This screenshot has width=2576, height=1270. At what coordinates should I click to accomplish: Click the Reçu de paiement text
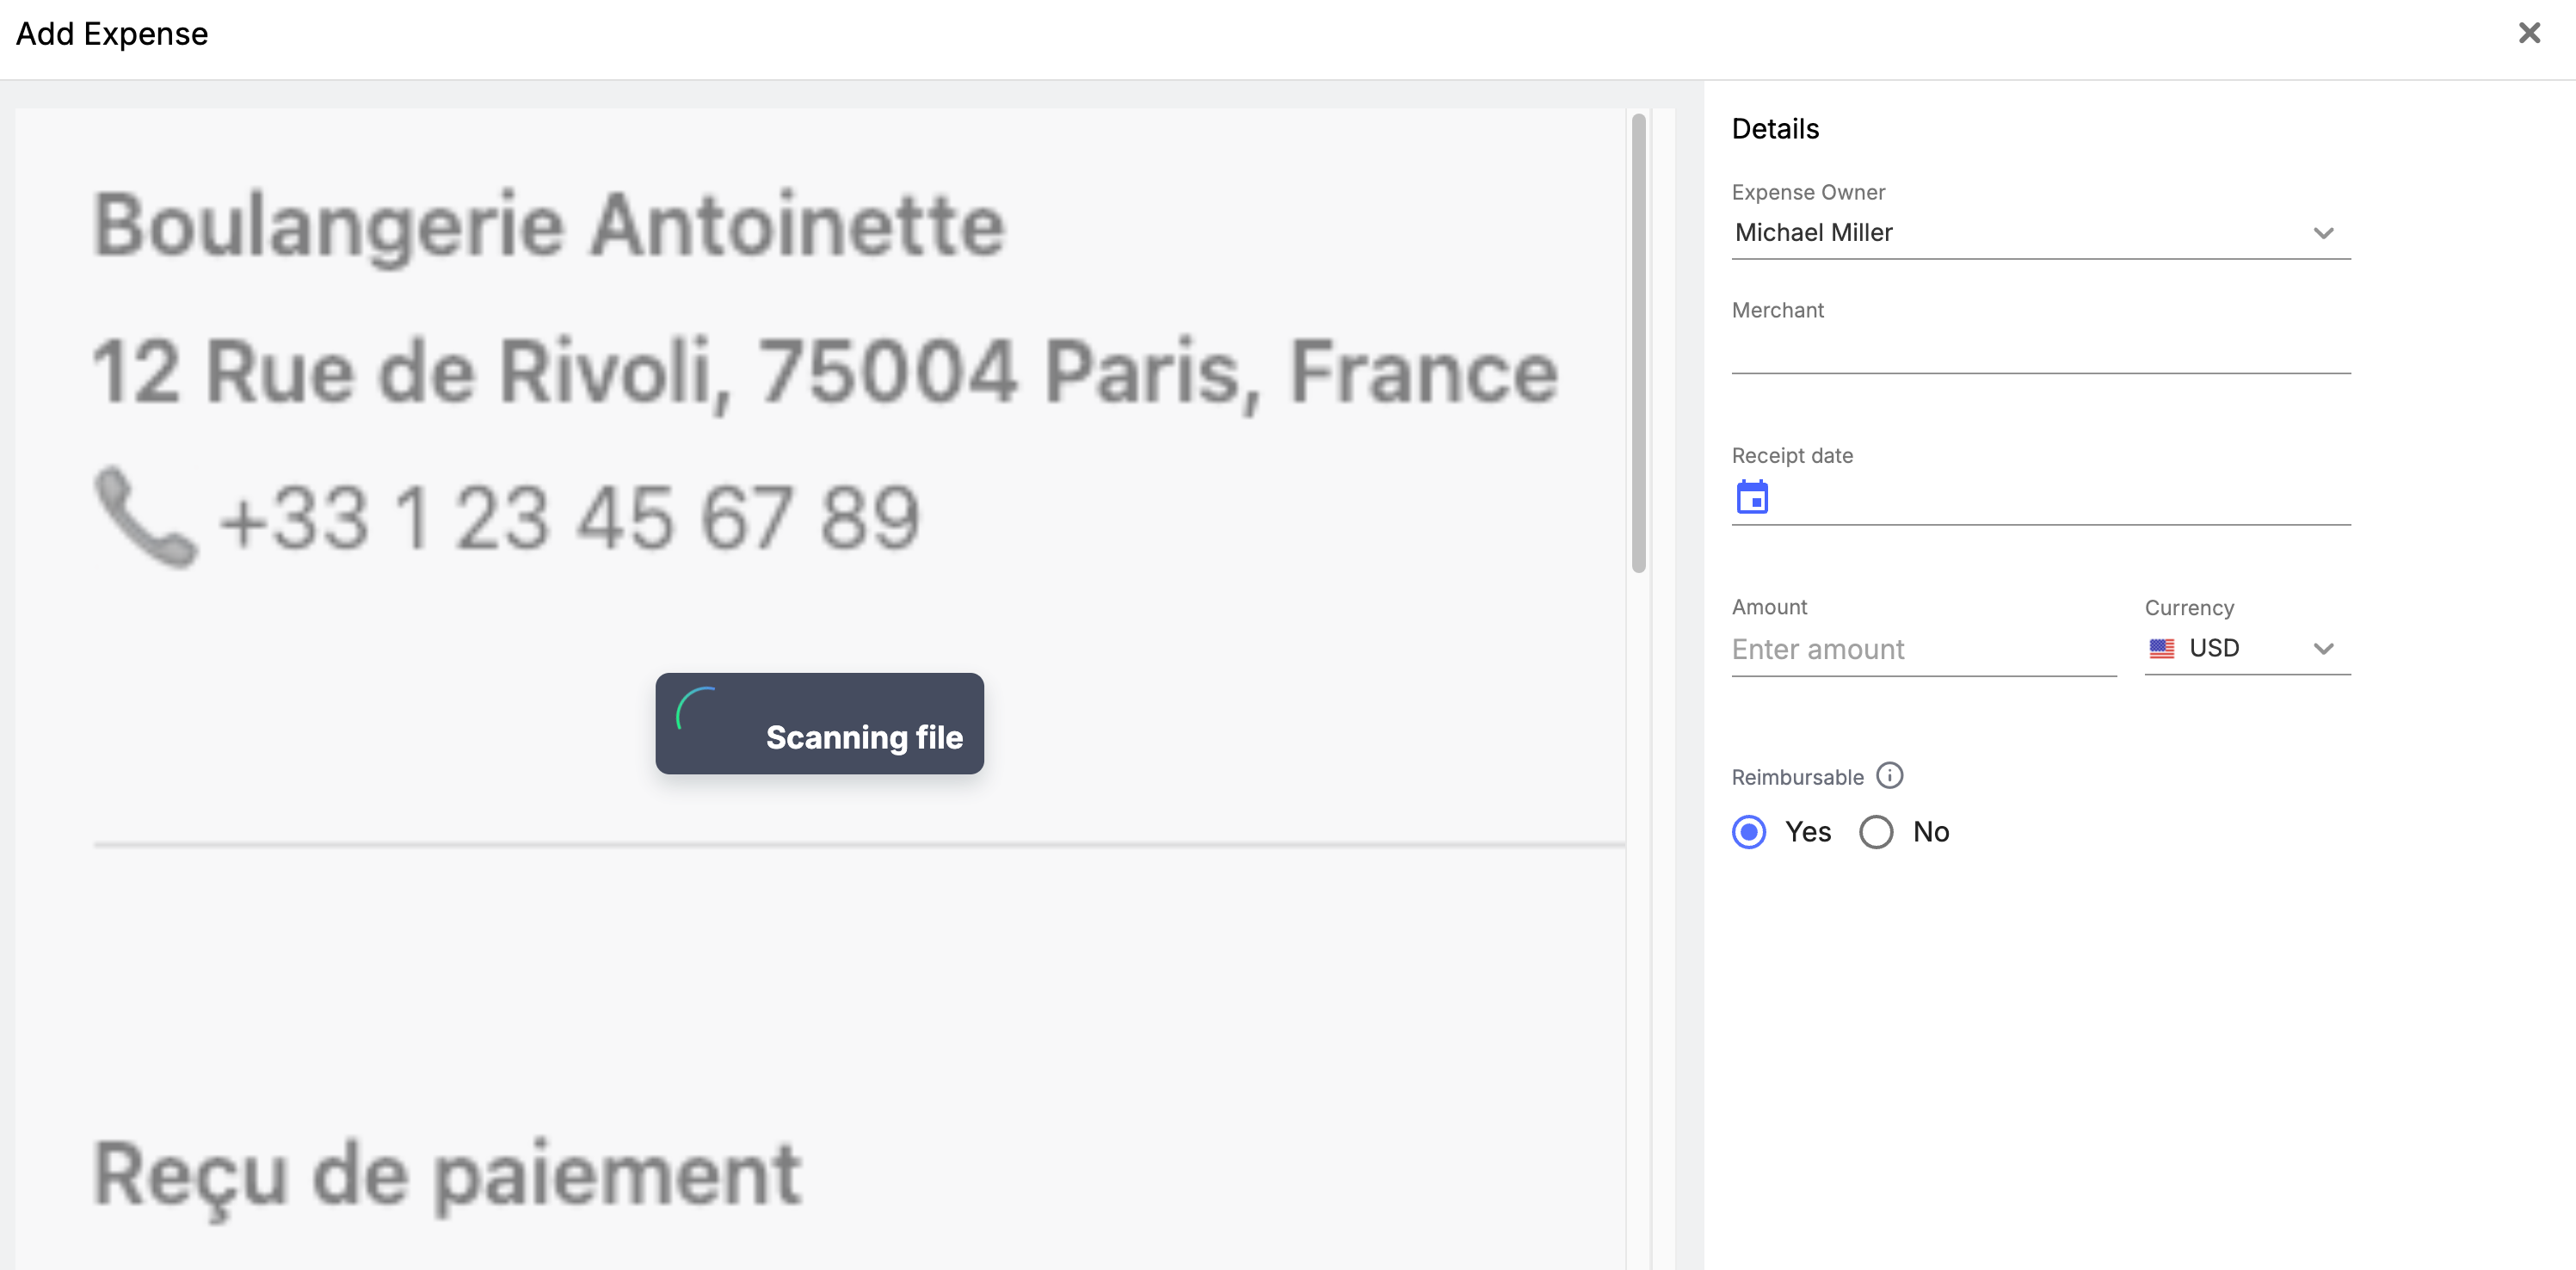447,1176
